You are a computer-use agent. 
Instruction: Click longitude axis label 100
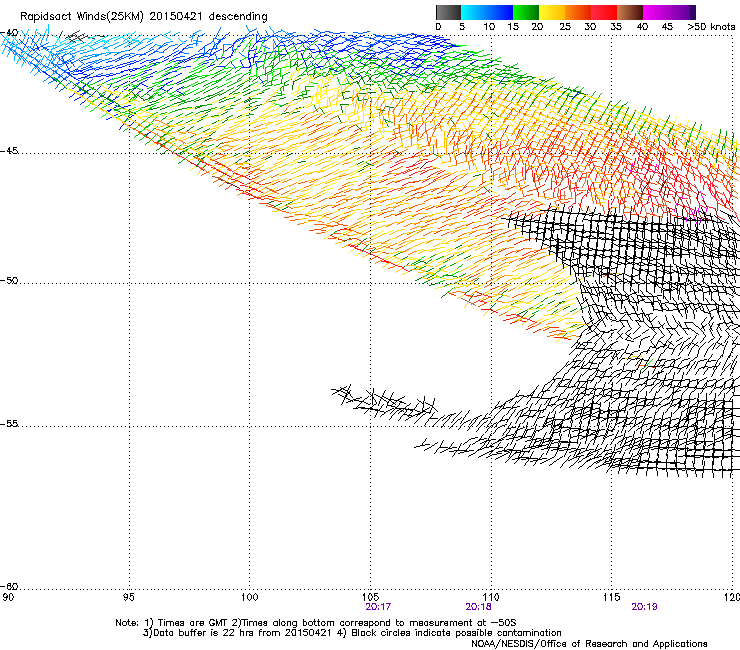[249, 597]
